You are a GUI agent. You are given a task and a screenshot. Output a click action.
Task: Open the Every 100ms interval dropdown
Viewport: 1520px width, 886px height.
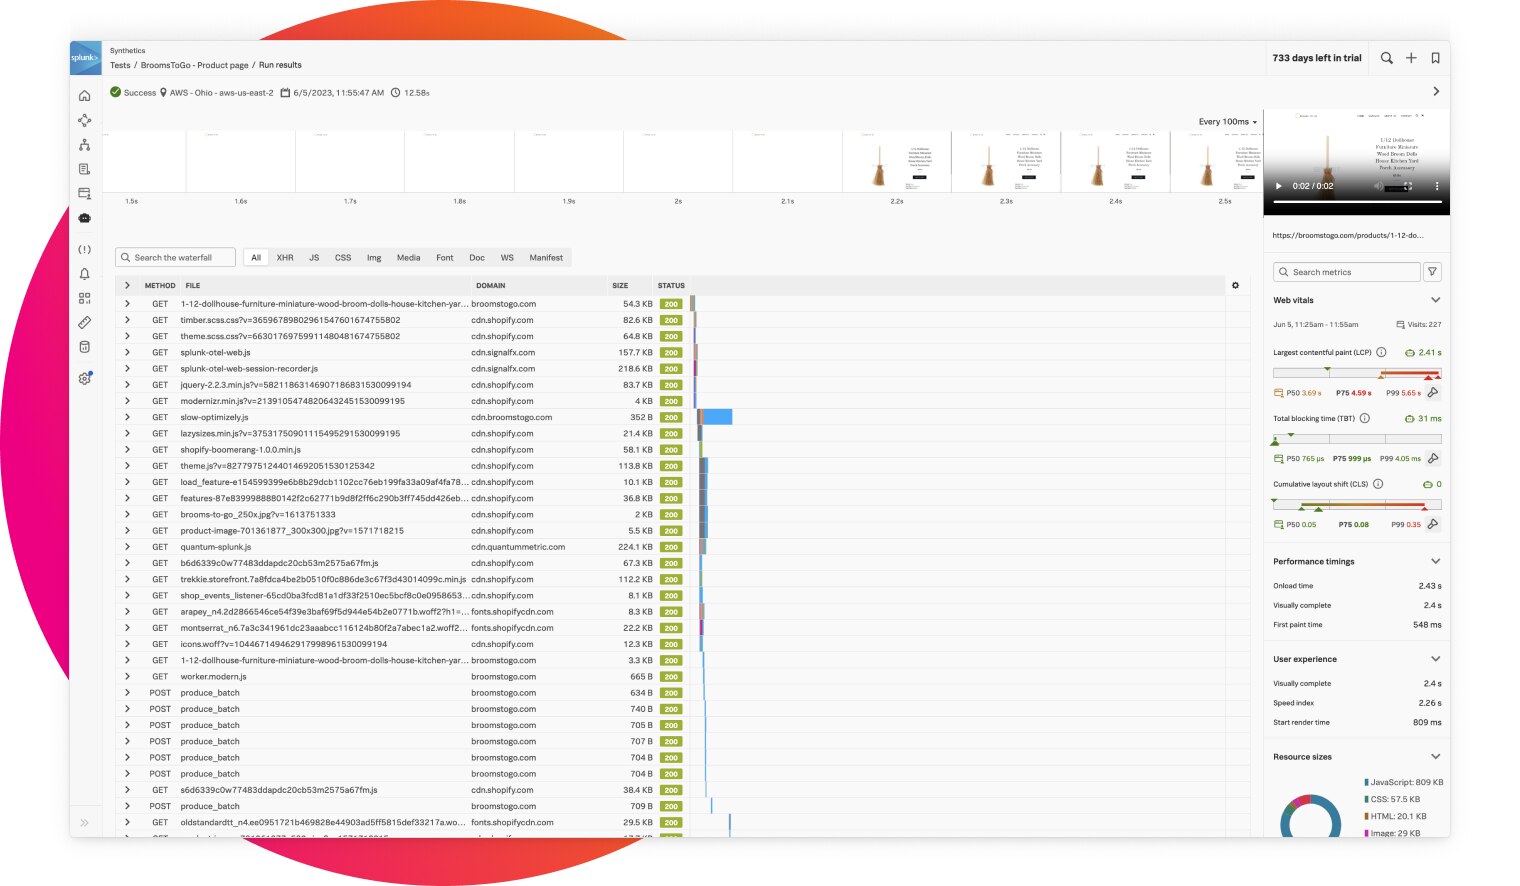pos(1227,122)
